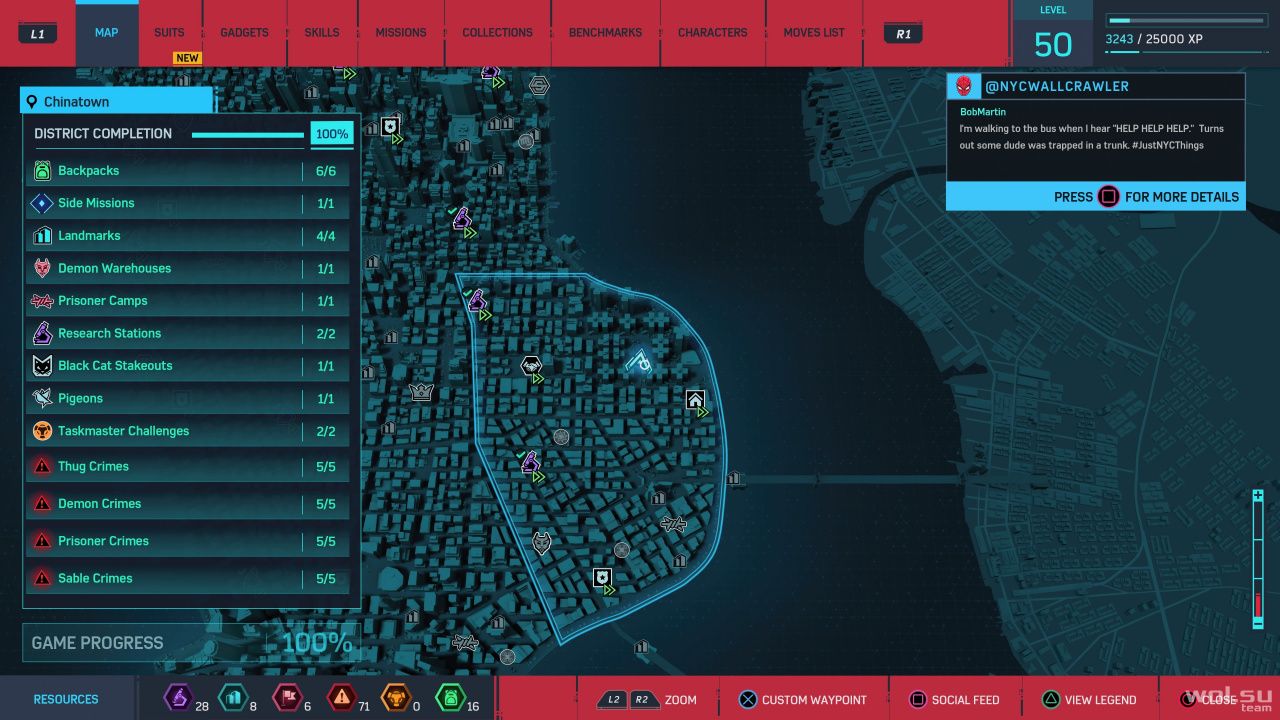Go to the Missions tab
Viewport: 1280px width, 720px height.
[401, 33]
